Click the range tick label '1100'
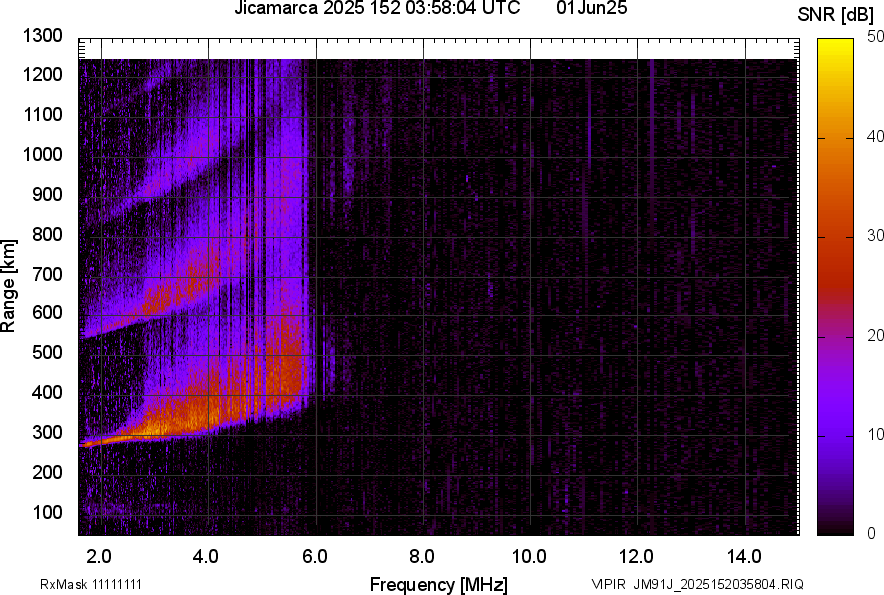 [43, 114]
